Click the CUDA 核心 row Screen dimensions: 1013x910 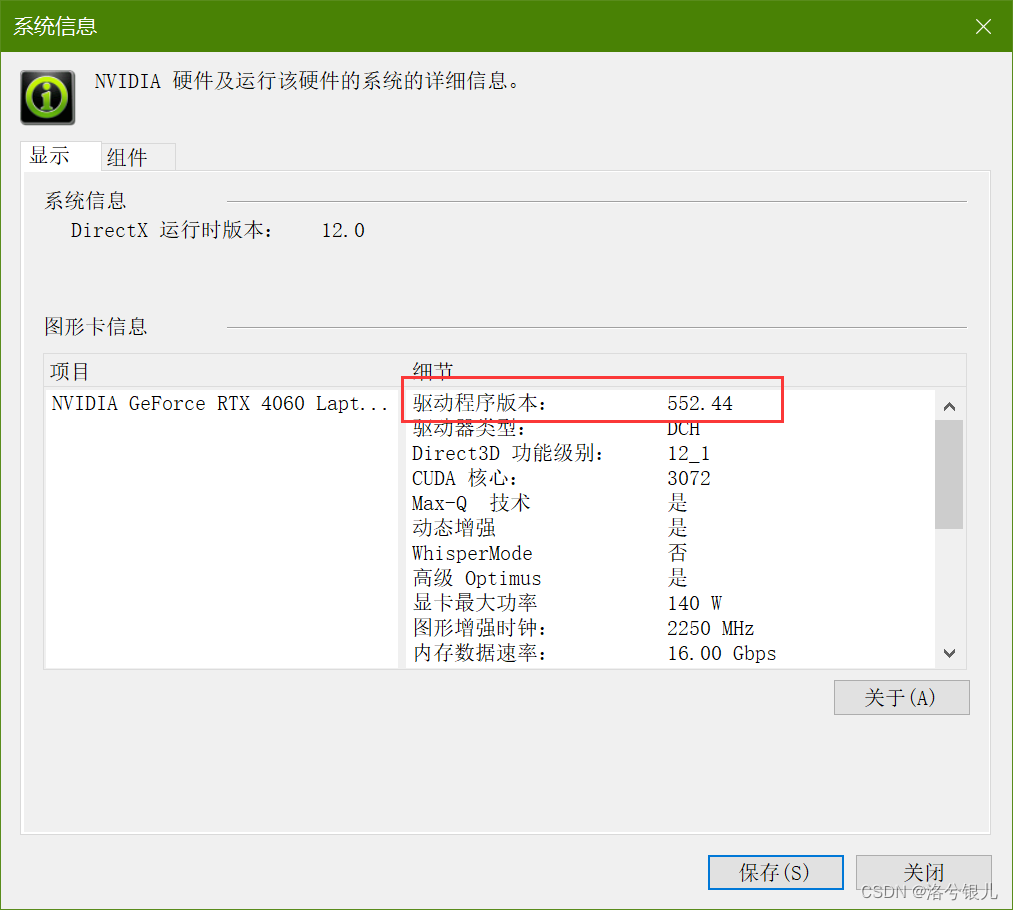672,479
